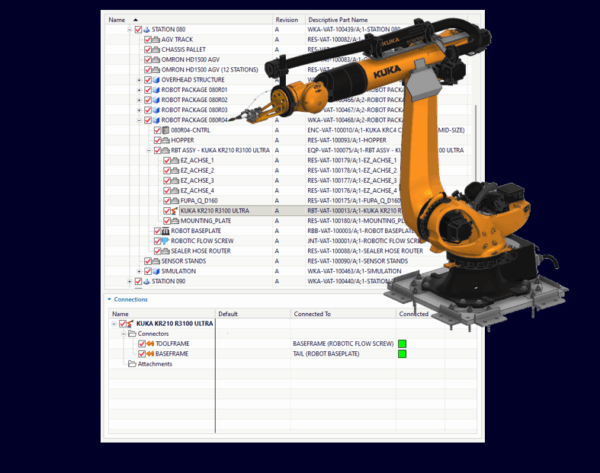The height and width of the screenshot is (473, 600).
Task: Click the Attachments folder icon
Action: (130, 364)
